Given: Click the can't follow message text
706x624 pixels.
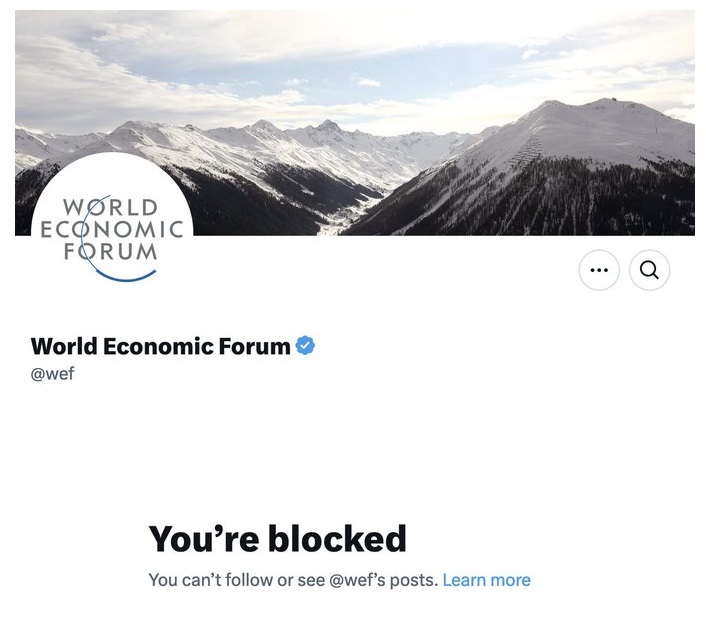Looking at the screenshot, I should click(294, 580).
